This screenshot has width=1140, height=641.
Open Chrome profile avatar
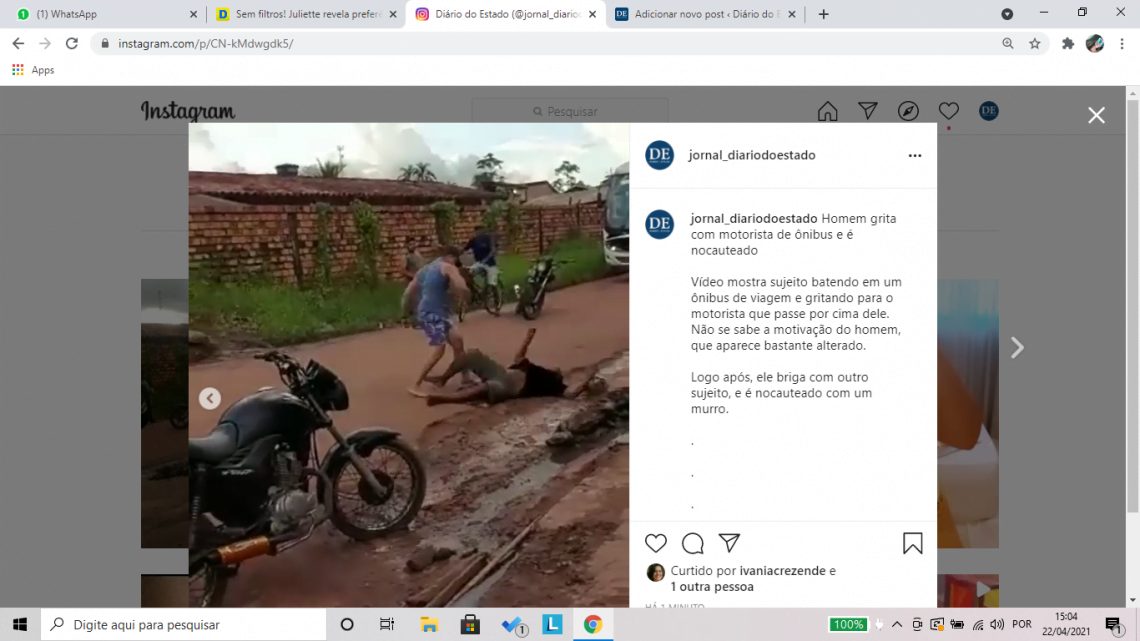1095,44
